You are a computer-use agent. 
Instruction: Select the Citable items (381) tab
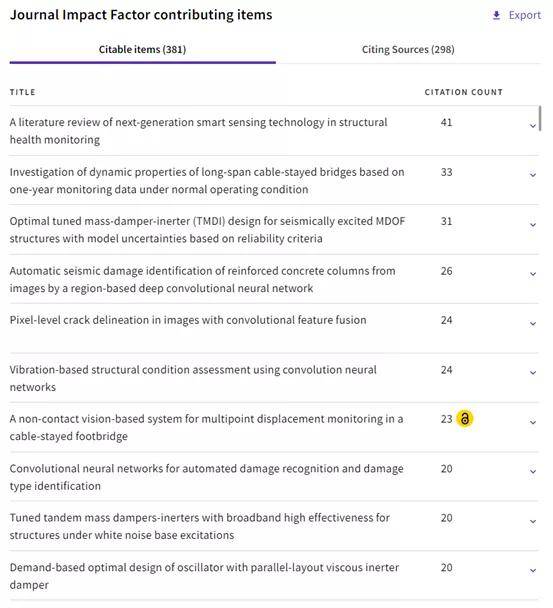coord(142,50)
